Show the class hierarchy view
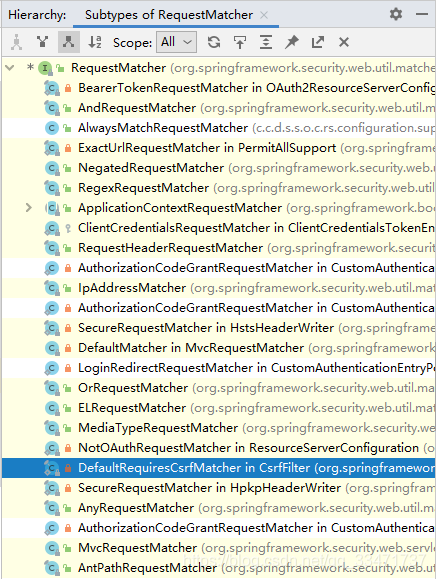 [x=17, y=42]
